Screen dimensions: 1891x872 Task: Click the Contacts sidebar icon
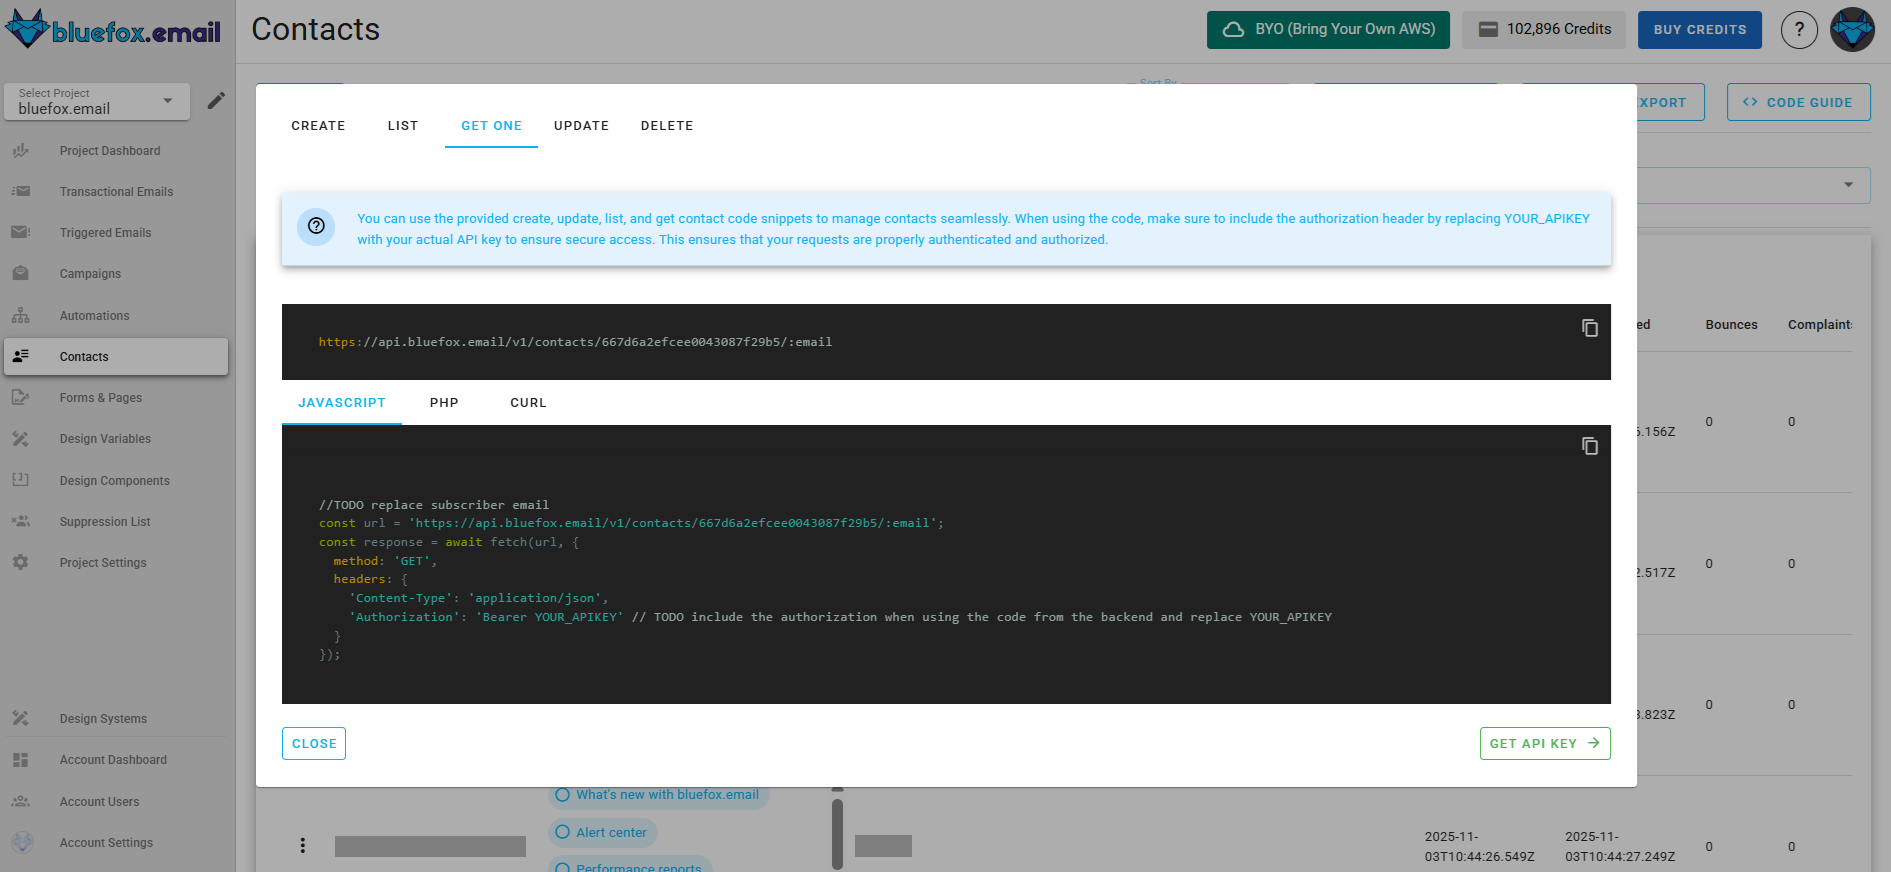(x=21, y=357)
